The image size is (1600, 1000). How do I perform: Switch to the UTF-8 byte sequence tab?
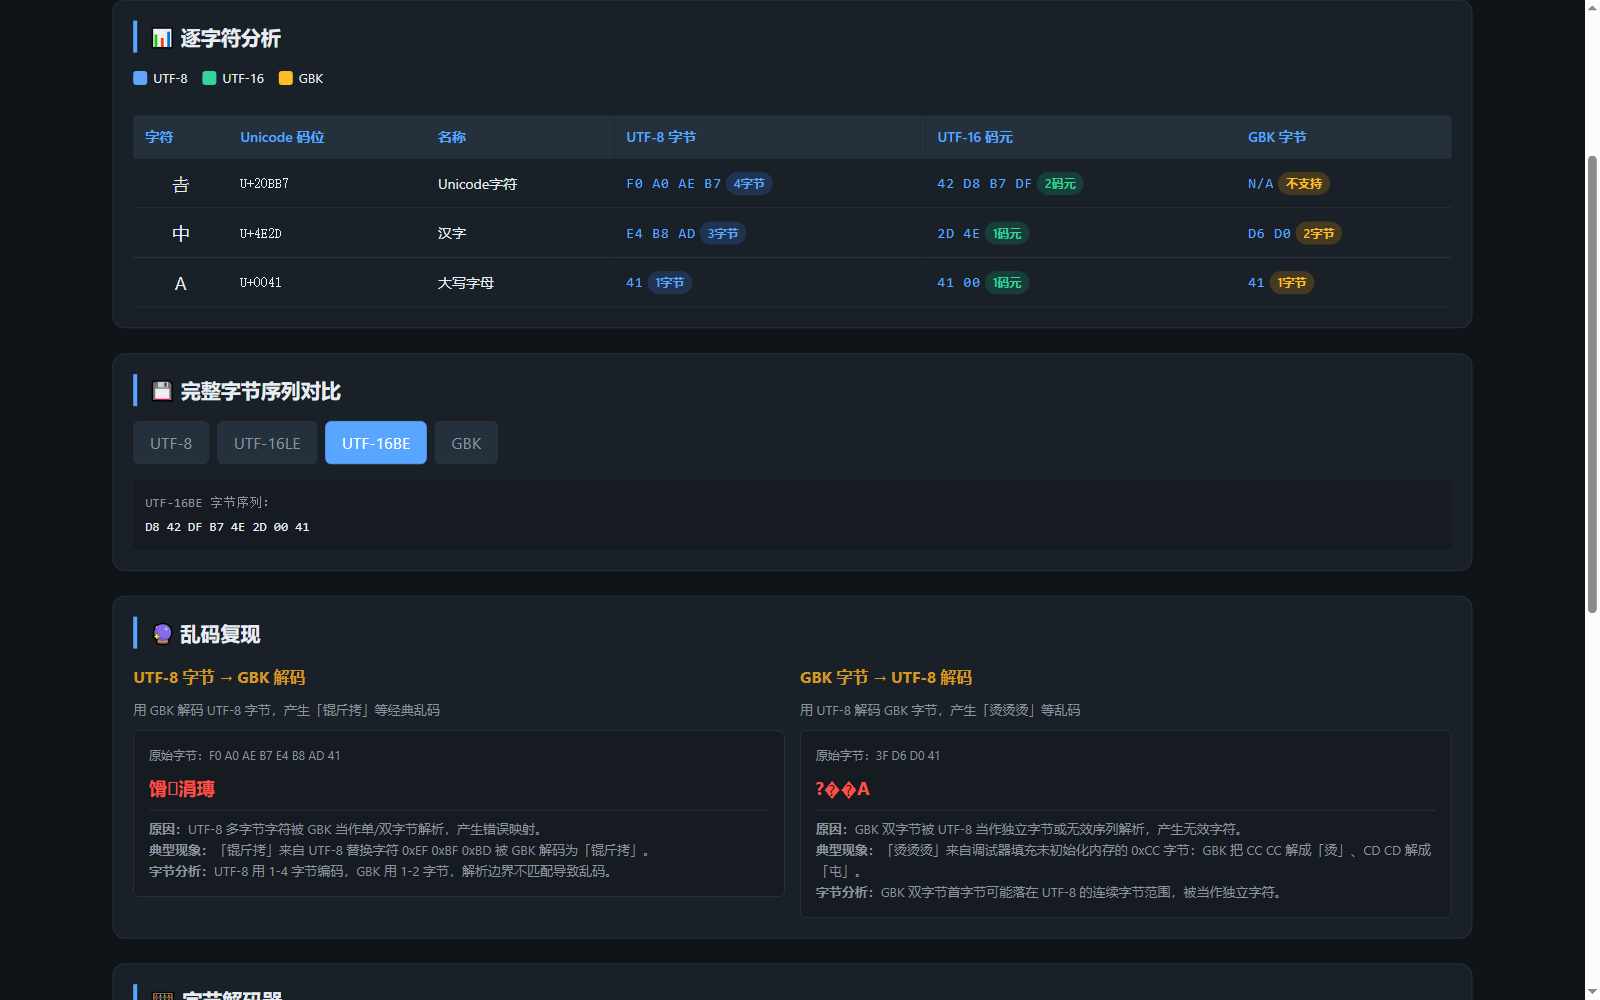pyautogui.click(x=171, y=443)
